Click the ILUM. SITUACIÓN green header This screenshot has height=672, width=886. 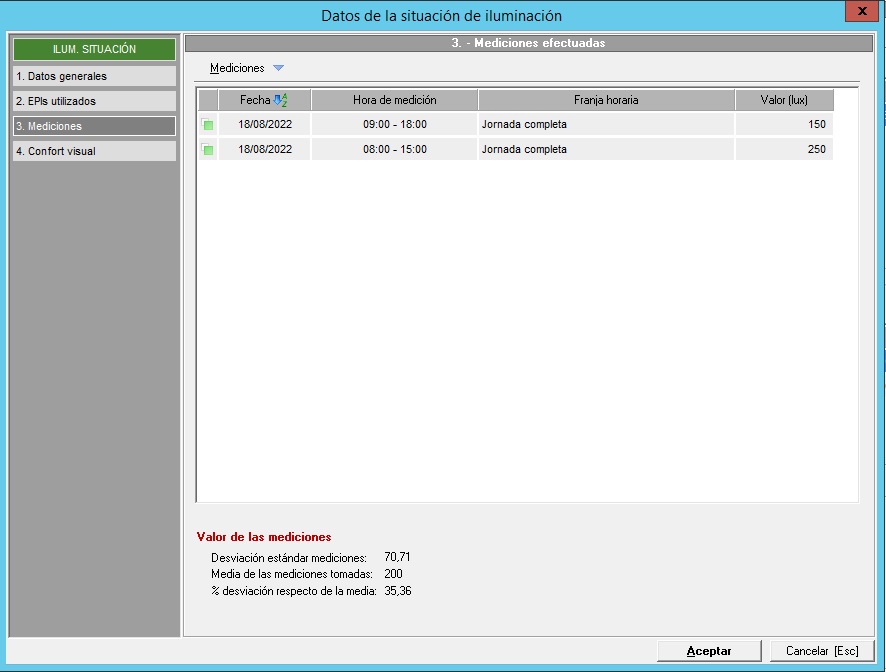(94, 49)
